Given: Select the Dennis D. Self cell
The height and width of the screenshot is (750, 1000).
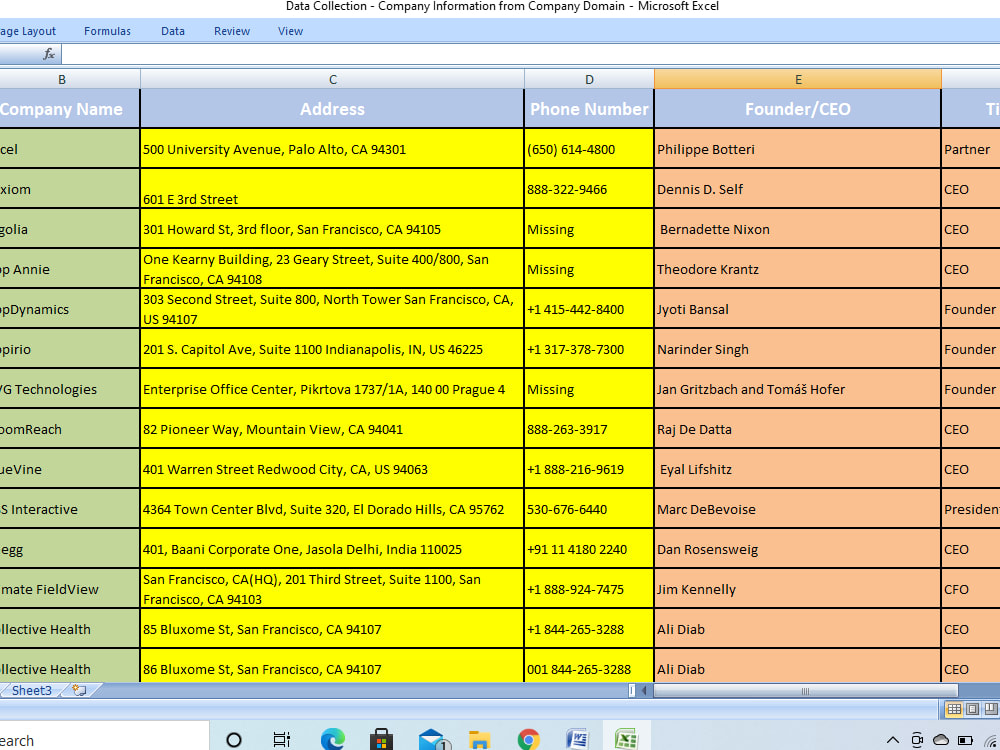Looking at the screenshot, I should 798,189.
